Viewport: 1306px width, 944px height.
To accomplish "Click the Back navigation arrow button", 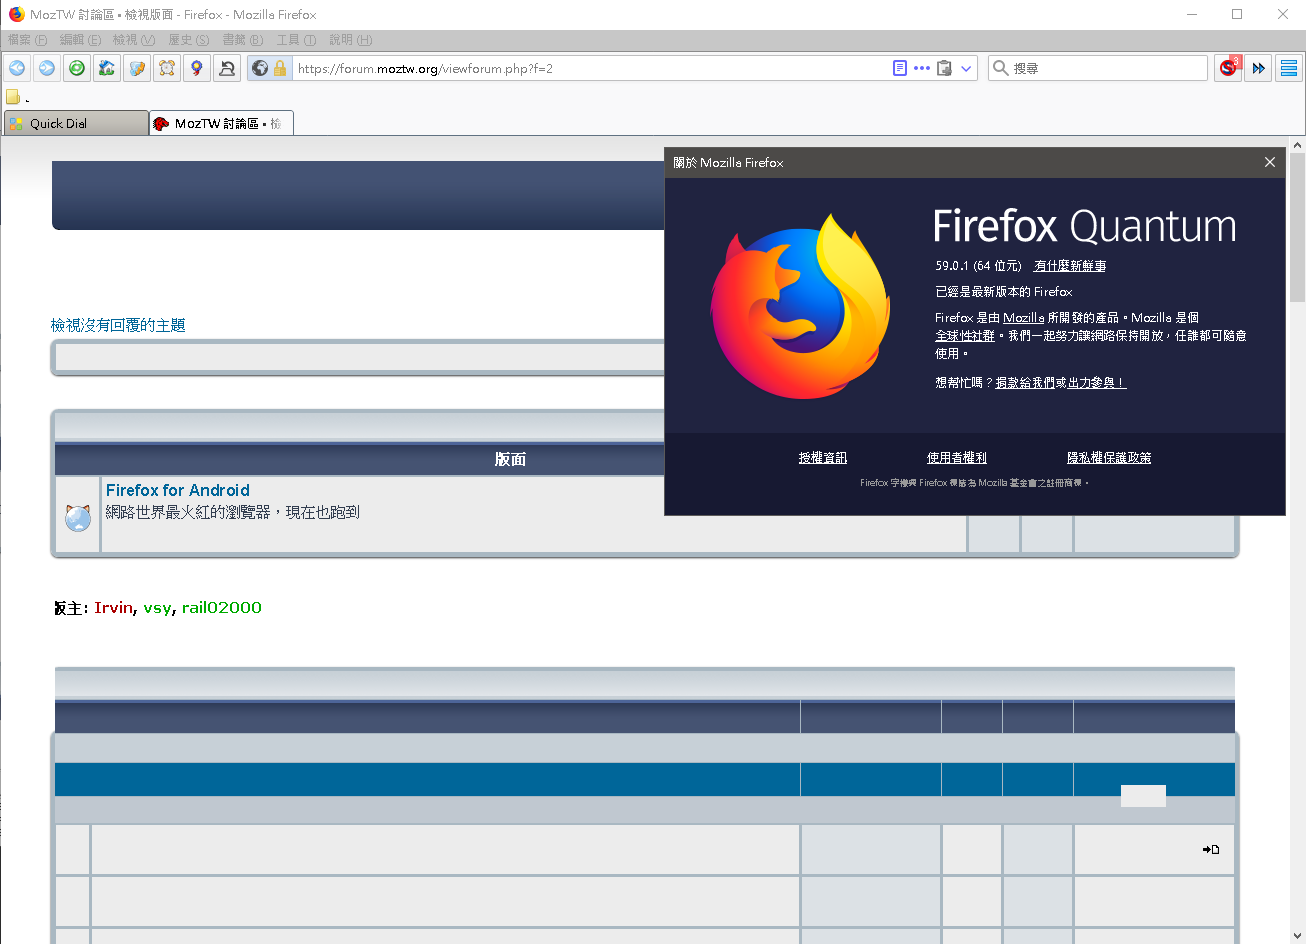I will point(17,68).
